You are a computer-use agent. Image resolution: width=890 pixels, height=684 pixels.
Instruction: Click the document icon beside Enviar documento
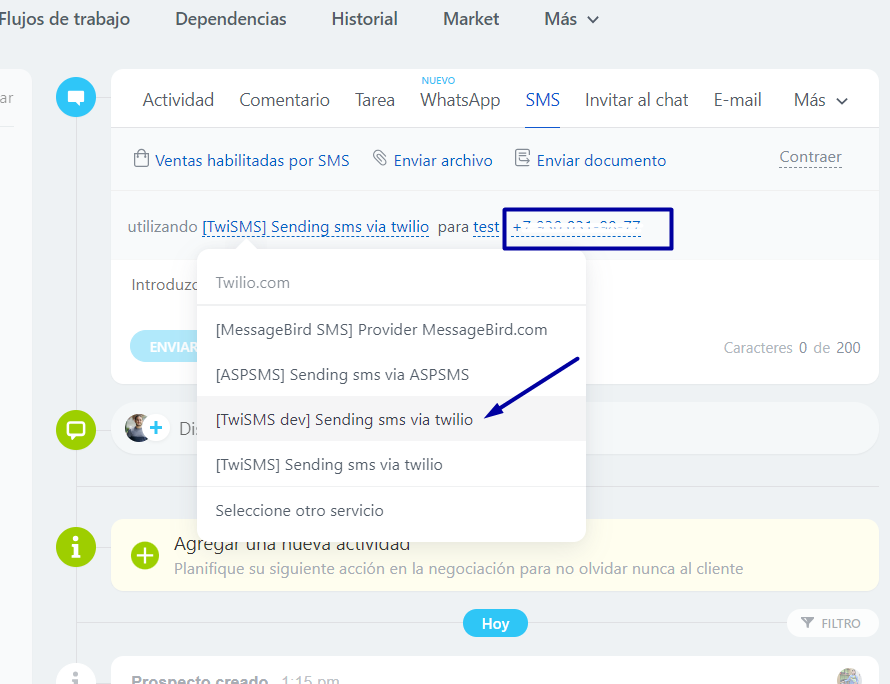pos(522,159)
